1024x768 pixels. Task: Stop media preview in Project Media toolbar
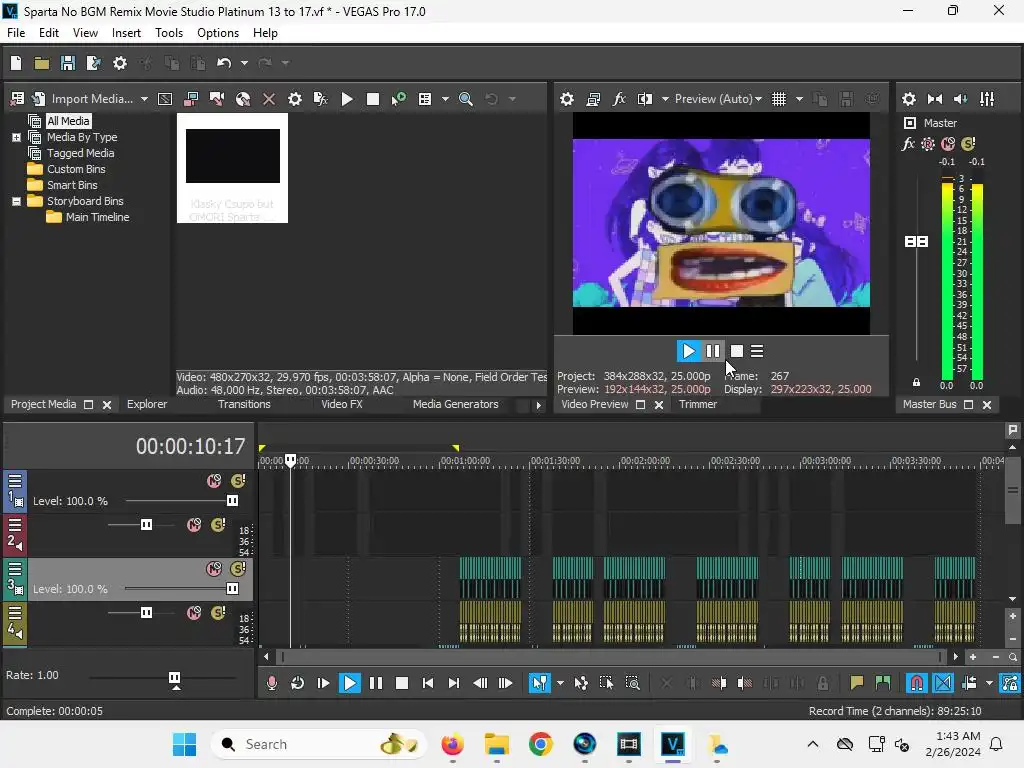[x=373, y=99]
